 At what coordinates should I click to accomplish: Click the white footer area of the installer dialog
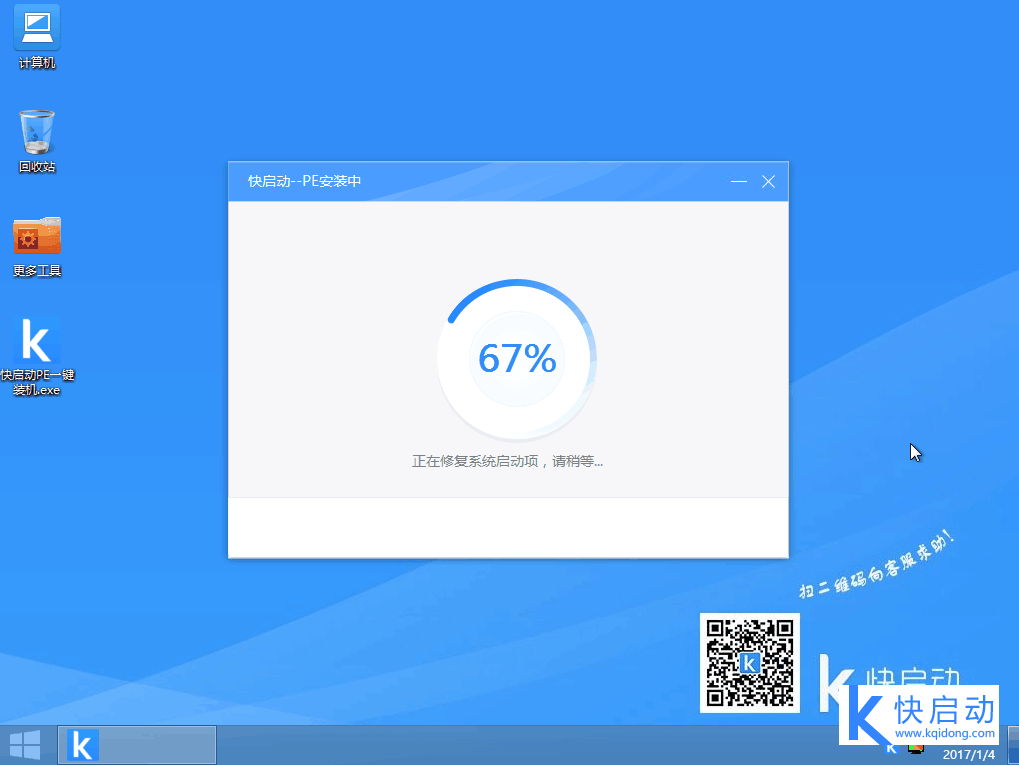tap(508, 530)
